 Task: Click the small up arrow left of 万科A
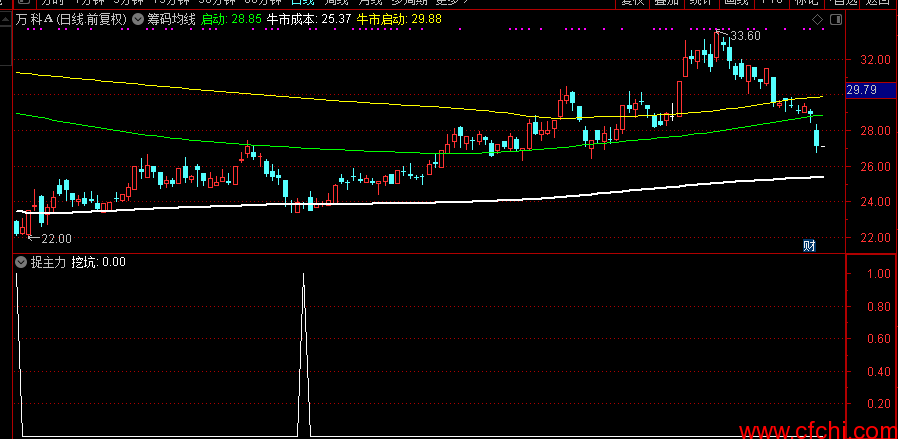[x=6, y=20]
